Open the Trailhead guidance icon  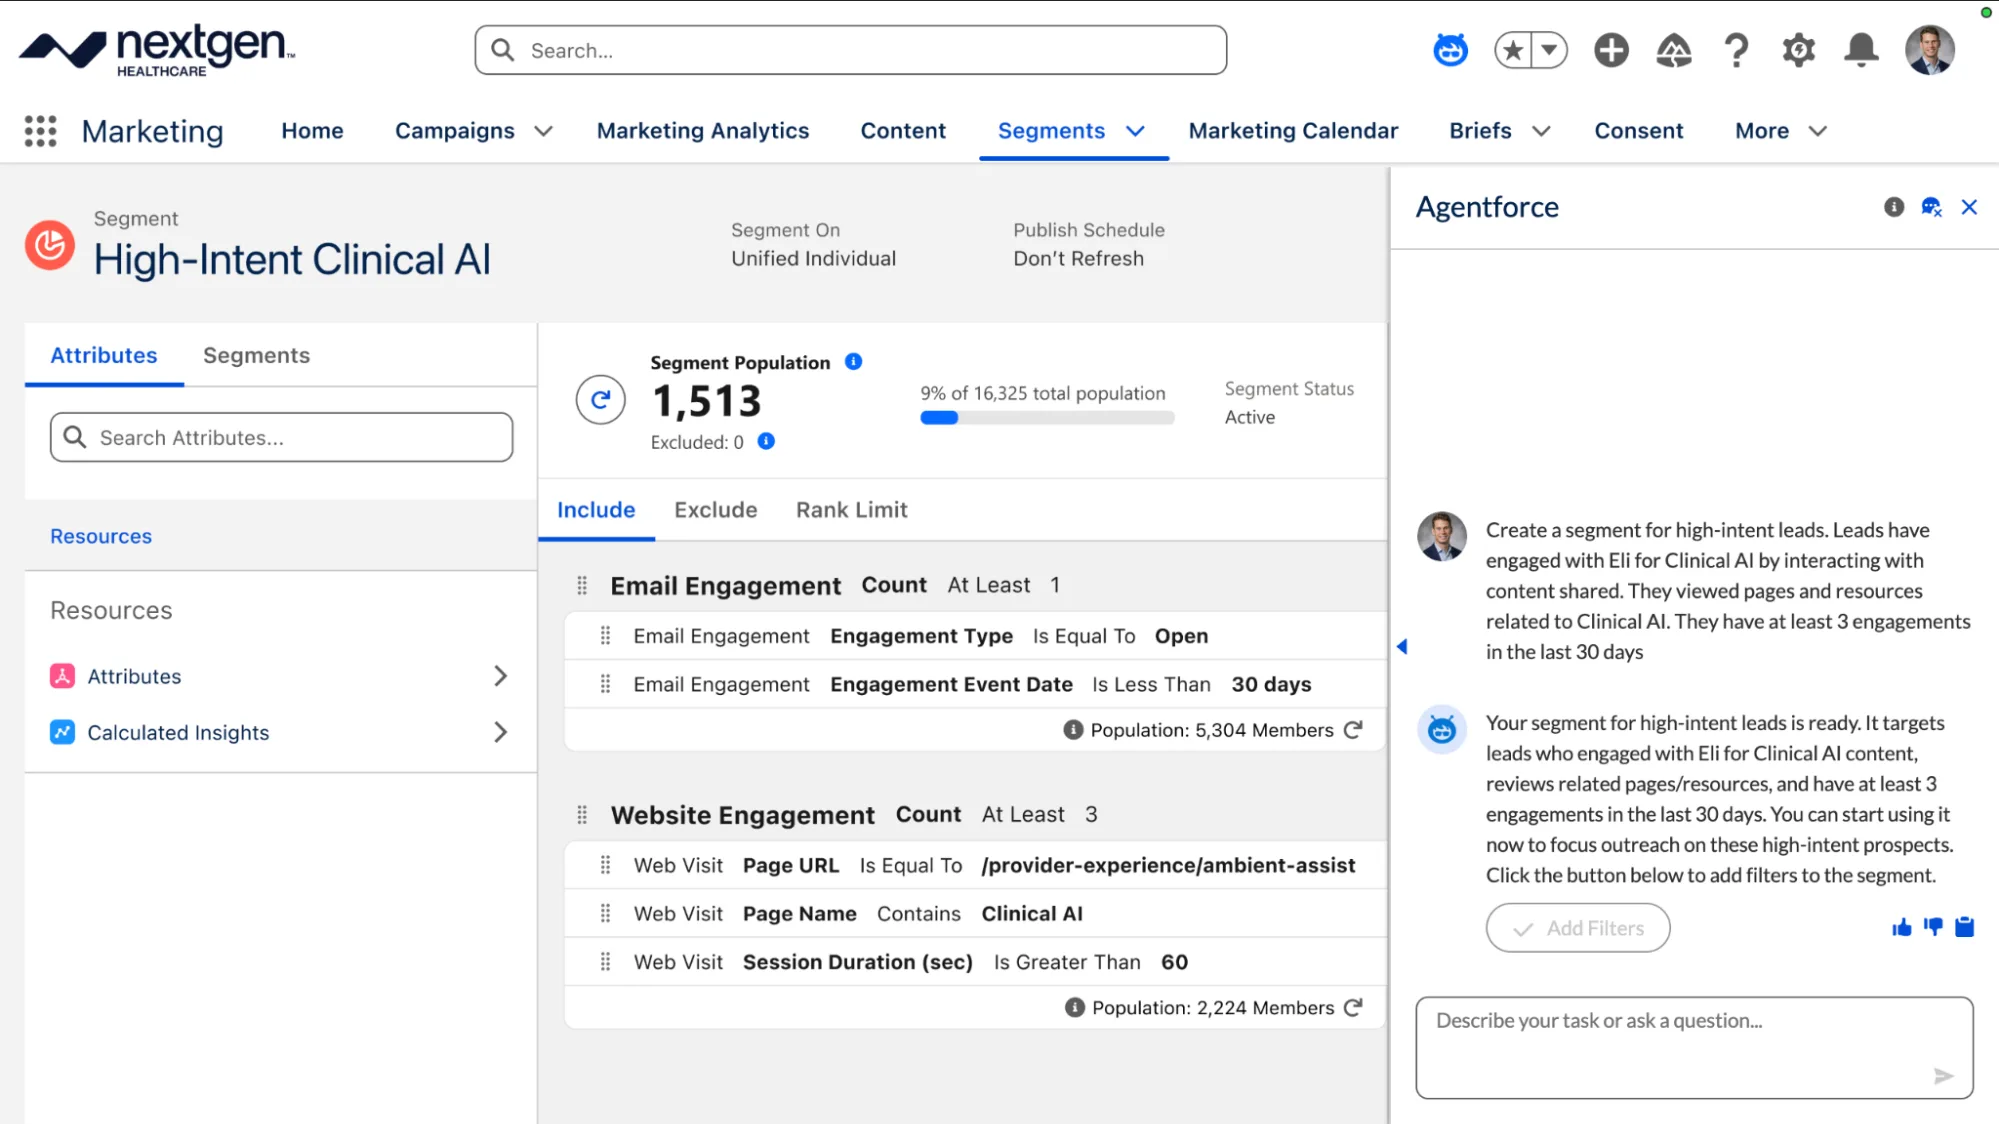(x=1674, y=50)
